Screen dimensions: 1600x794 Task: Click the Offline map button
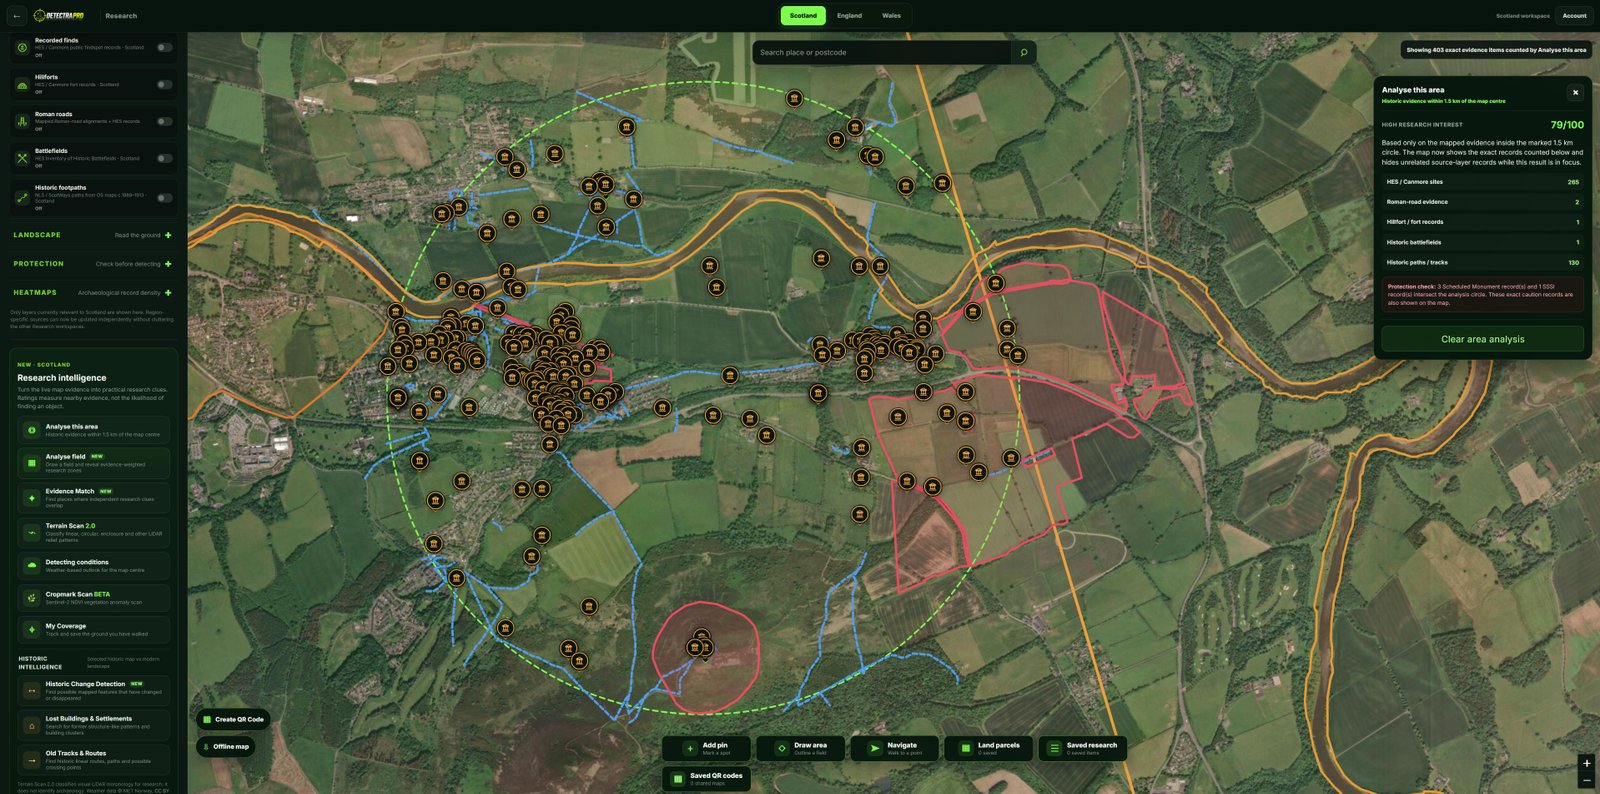pos(226,746)
